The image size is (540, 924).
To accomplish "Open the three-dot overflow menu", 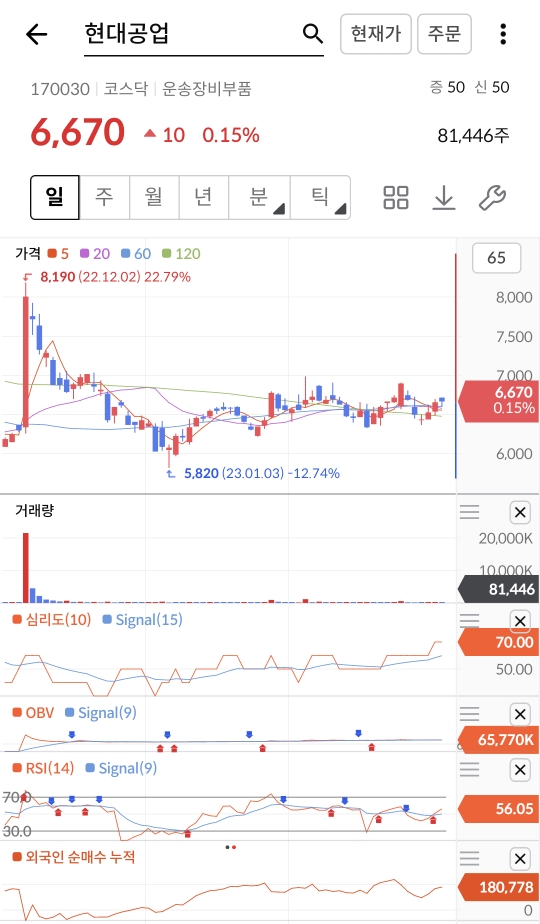I will (503, 34).
